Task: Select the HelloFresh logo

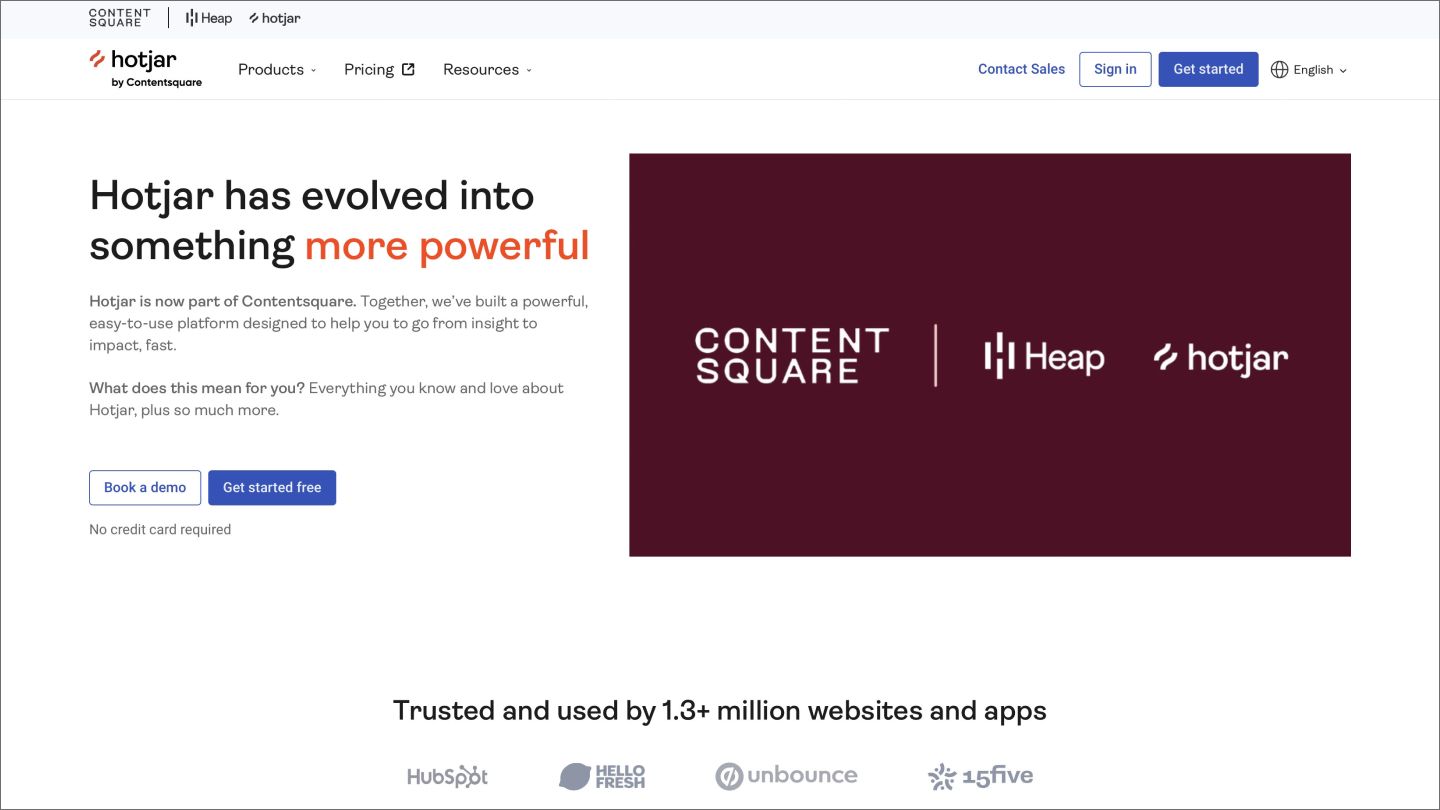Action: click(x=601, y=776)
